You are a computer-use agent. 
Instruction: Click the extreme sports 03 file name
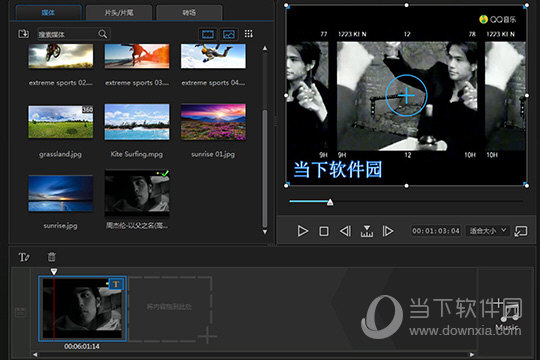click(x=137, y=83)
